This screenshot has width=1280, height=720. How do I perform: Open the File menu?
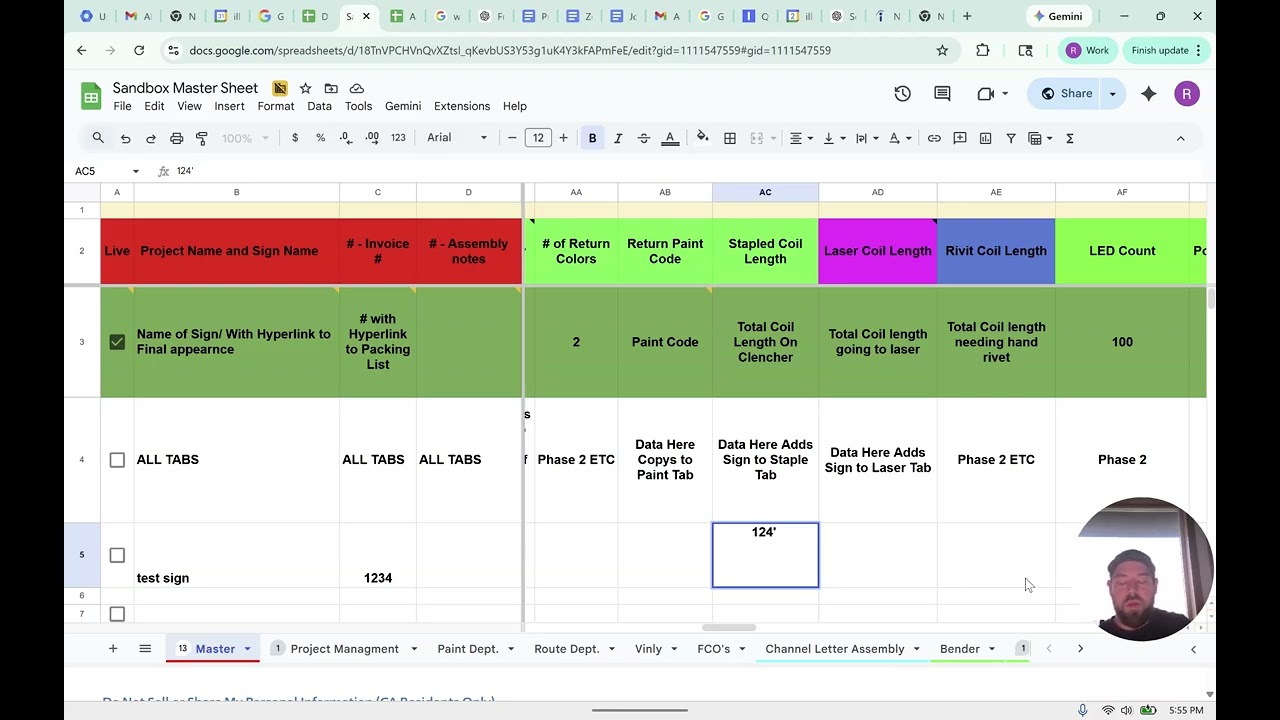click(x=122, y=106)
